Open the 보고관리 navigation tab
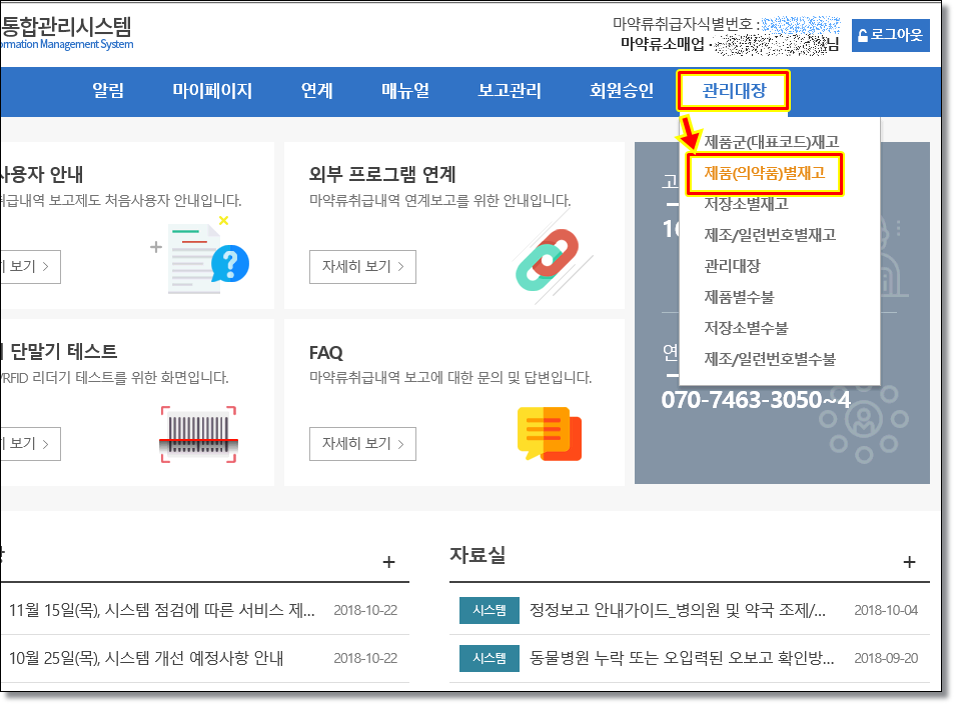 [509, 91]
